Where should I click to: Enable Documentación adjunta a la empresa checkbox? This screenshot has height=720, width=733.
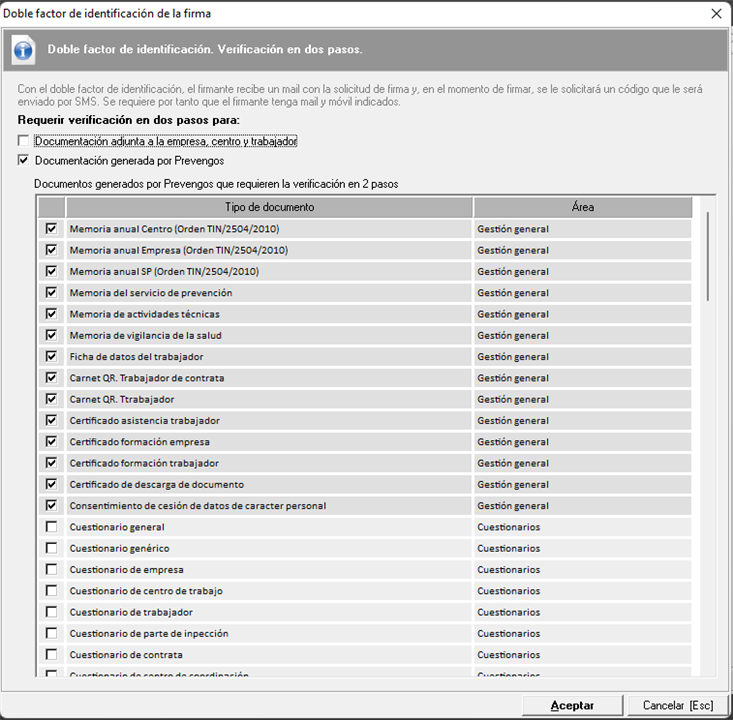[24, 141]
